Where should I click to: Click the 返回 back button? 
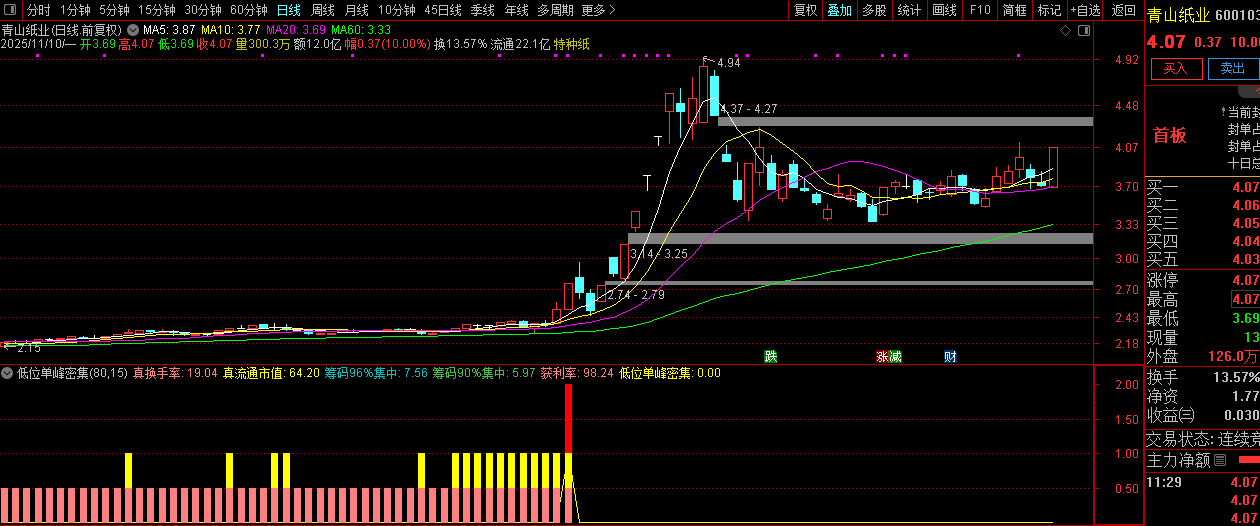tap(1124, 10)
